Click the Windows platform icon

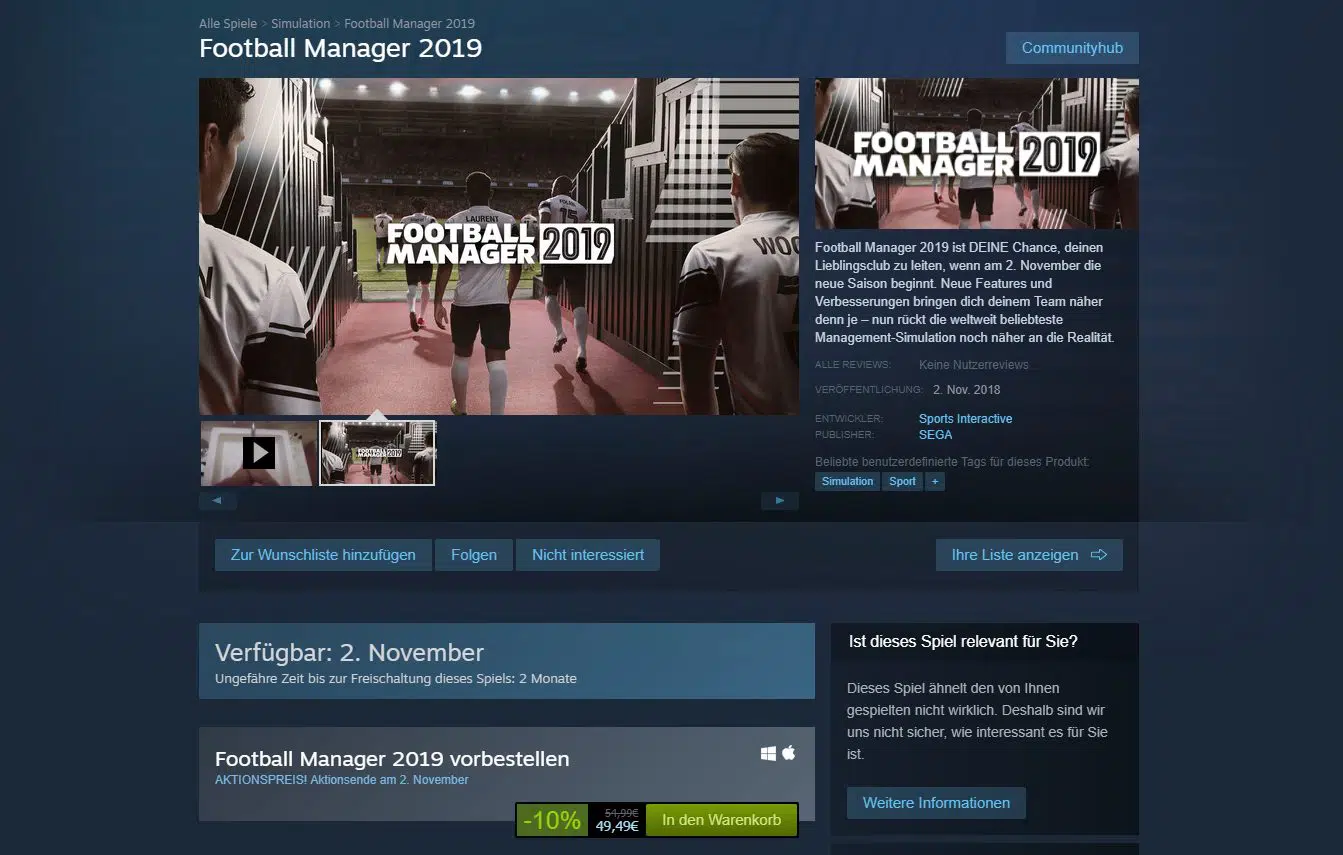pos(768,753)
